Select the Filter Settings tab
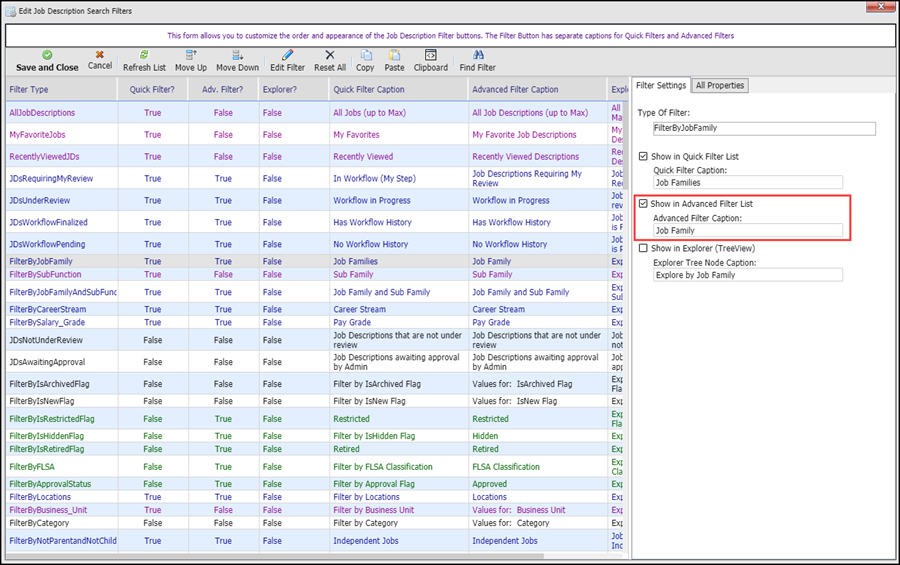Screen dimensions: 900x565 pos(661,86)
